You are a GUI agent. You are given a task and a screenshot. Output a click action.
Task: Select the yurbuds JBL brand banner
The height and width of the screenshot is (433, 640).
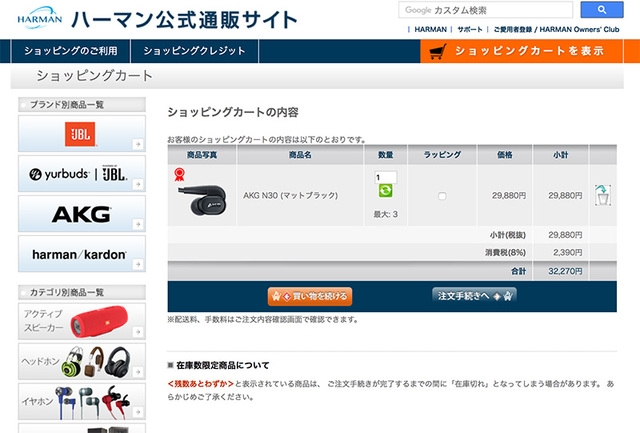[82, 174]
